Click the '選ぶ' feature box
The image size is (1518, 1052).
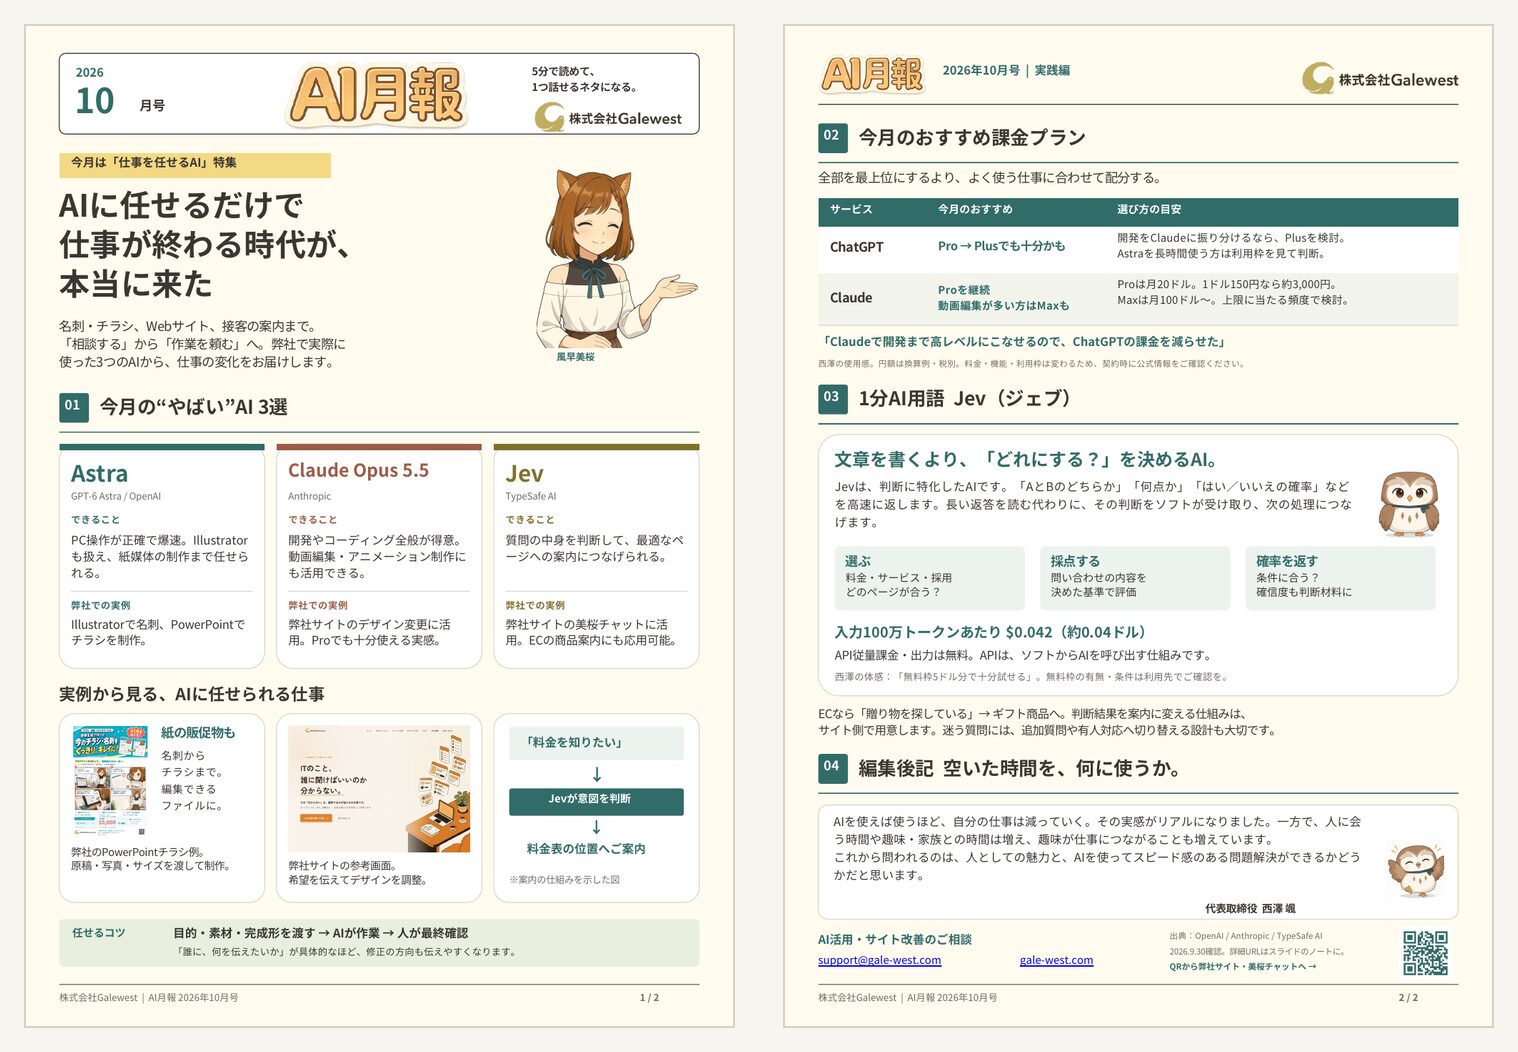pos(929,578)
